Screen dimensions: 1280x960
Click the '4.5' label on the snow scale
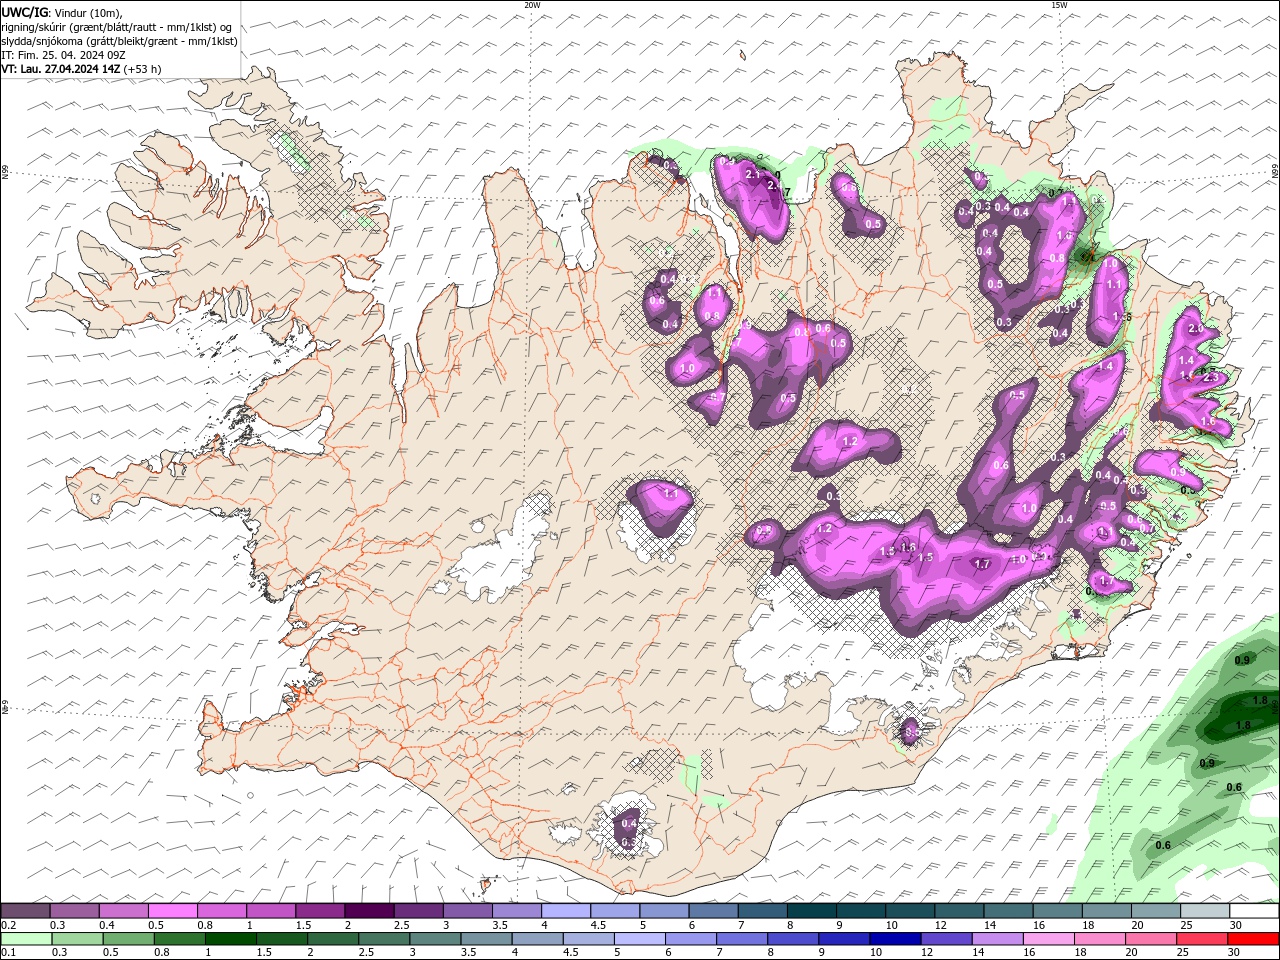pyautogui.click(x=598, y=925)
